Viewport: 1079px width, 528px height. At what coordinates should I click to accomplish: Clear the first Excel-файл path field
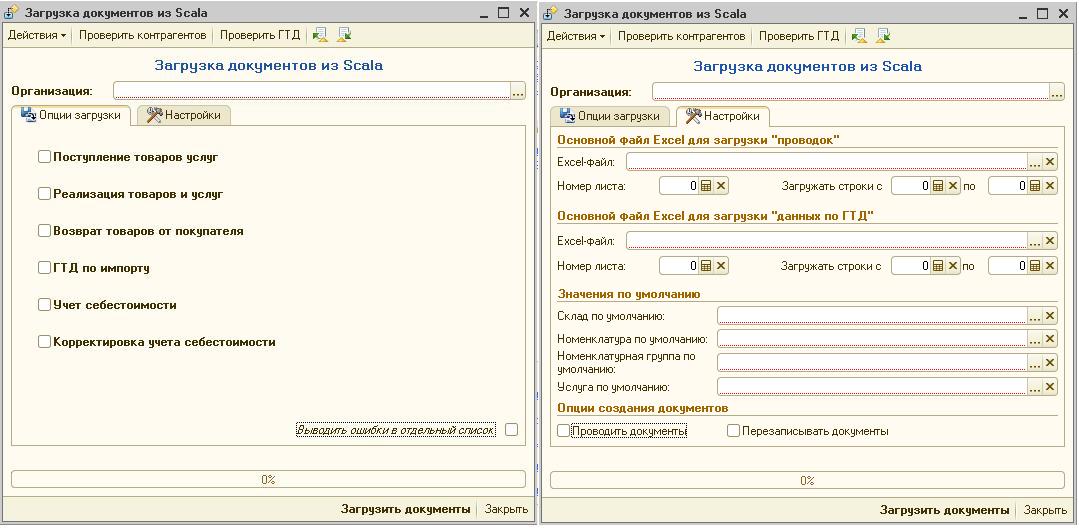[1050, 162]
